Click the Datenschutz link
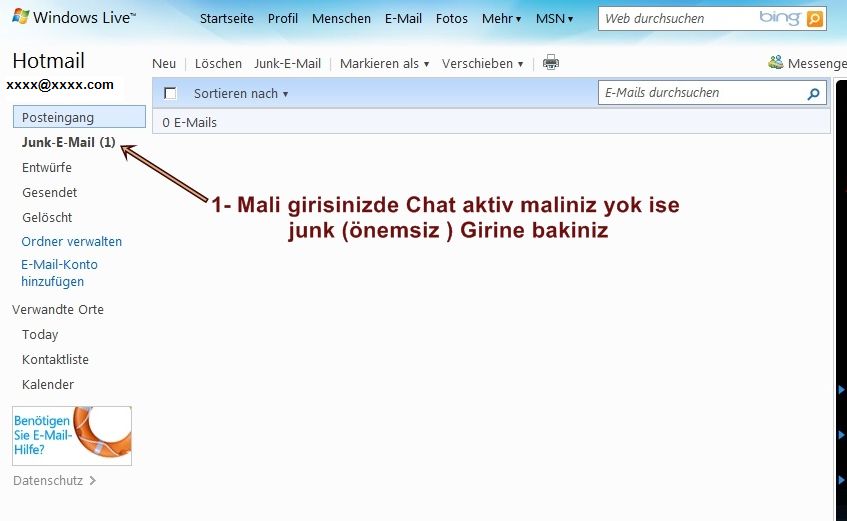Viewport: 847px width, 521px height. [54, 480]
